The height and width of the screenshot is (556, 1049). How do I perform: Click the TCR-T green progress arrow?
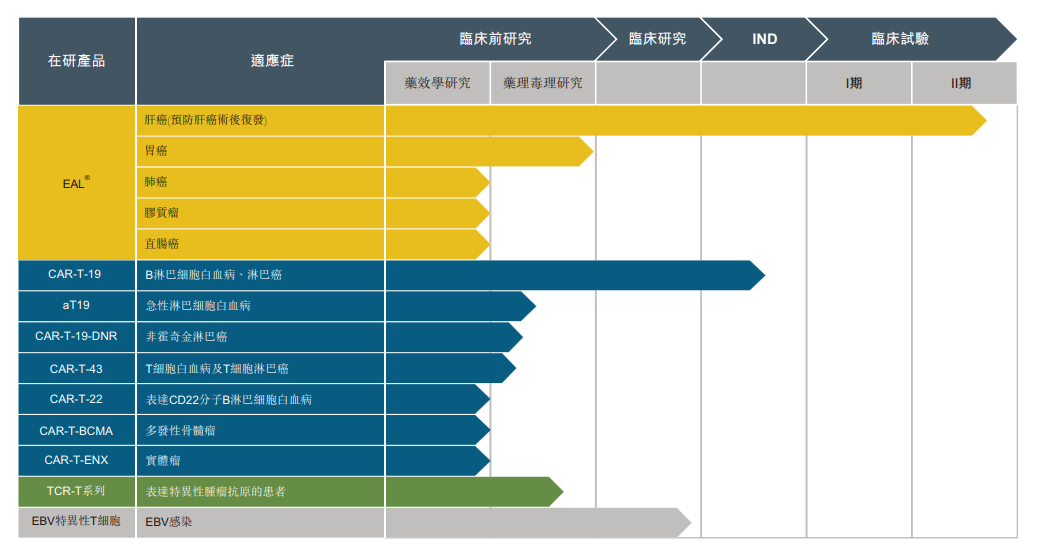point(474,492)
